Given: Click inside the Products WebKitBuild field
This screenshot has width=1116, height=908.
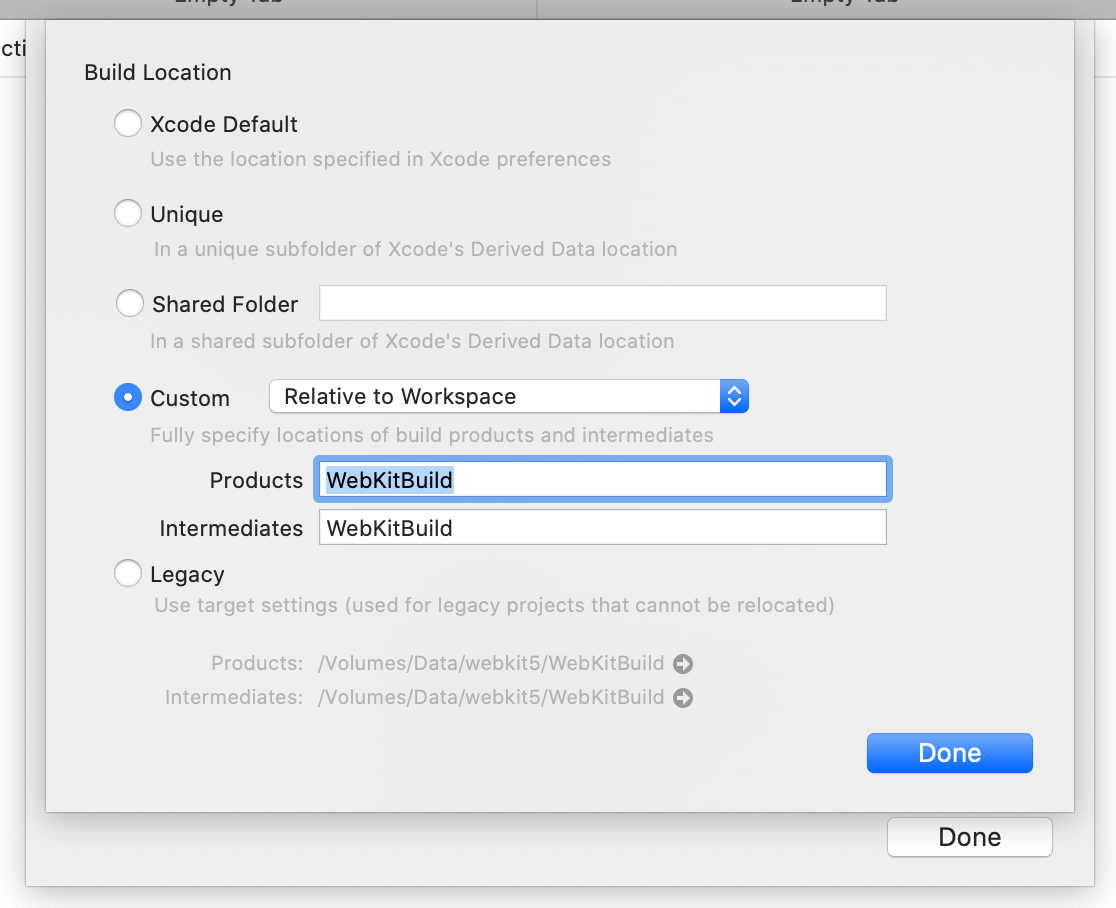Looking at the screenshot, I should [x=600, y=479].
